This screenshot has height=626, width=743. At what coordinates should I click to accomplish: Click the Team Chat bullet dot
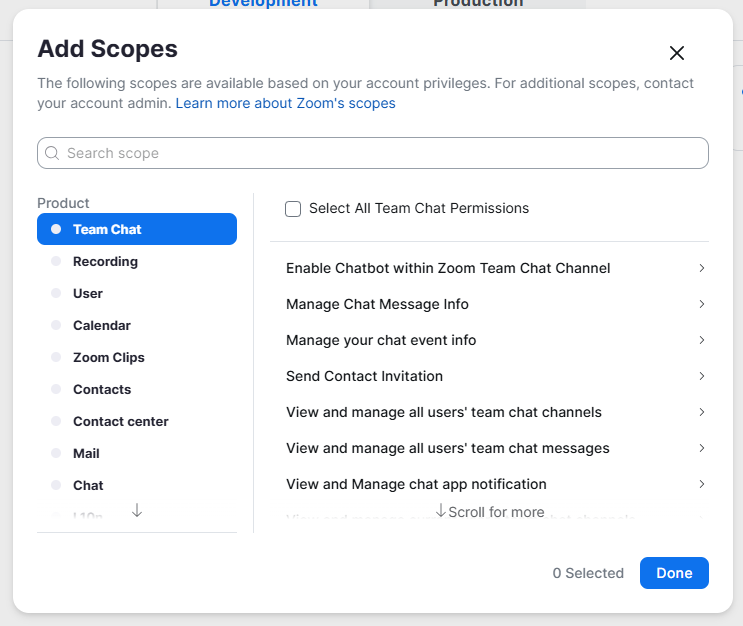pyautogui.click(x=56, y=229)
